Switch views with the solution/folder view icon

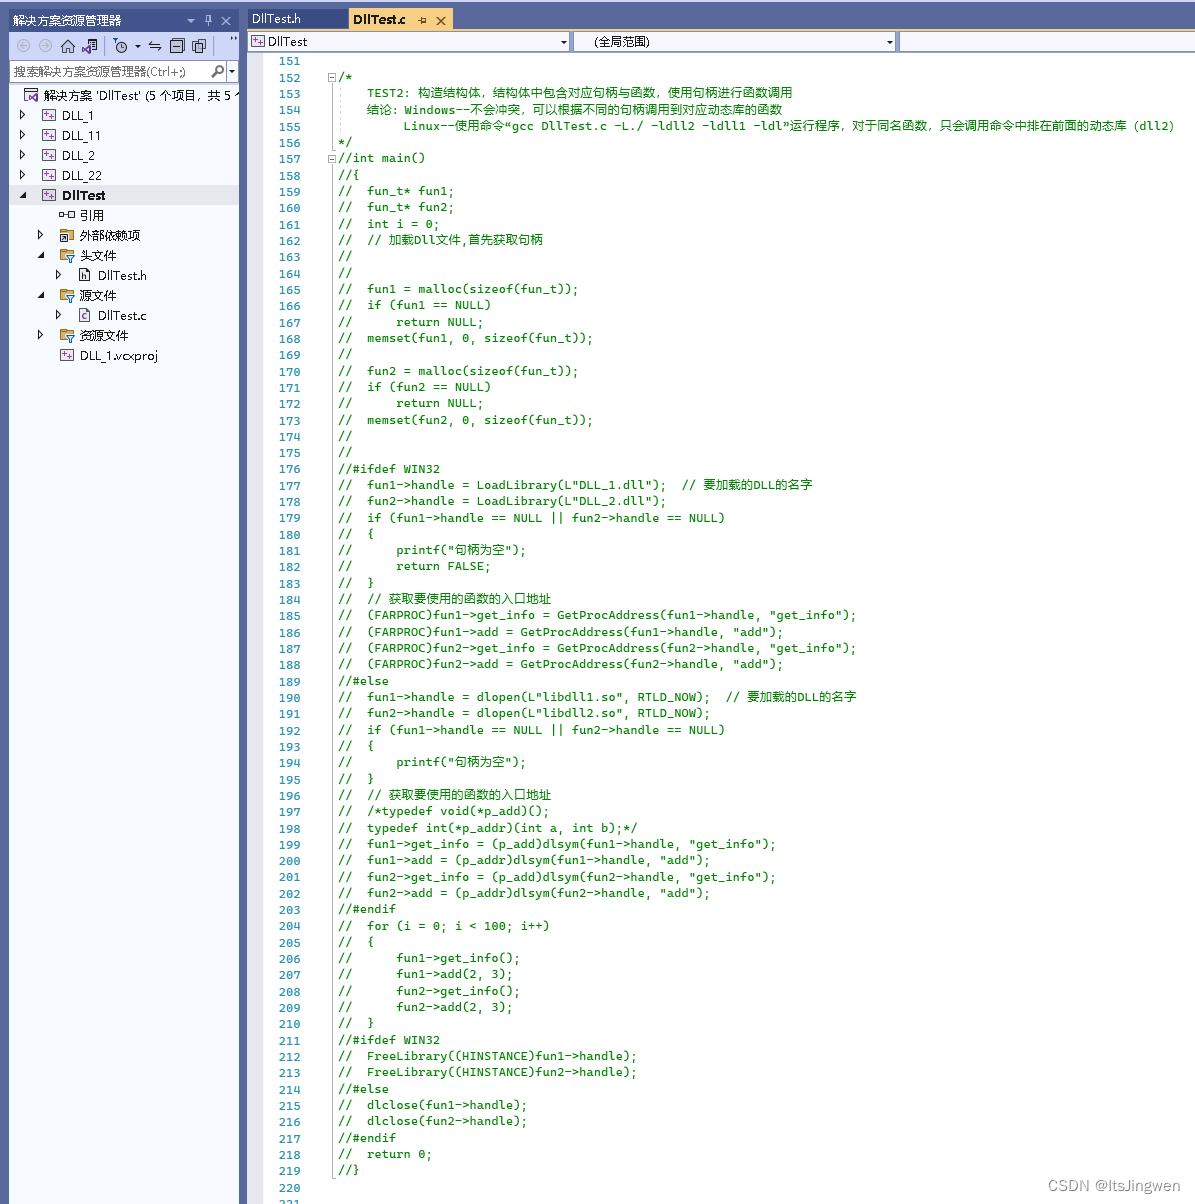point(90,46)
